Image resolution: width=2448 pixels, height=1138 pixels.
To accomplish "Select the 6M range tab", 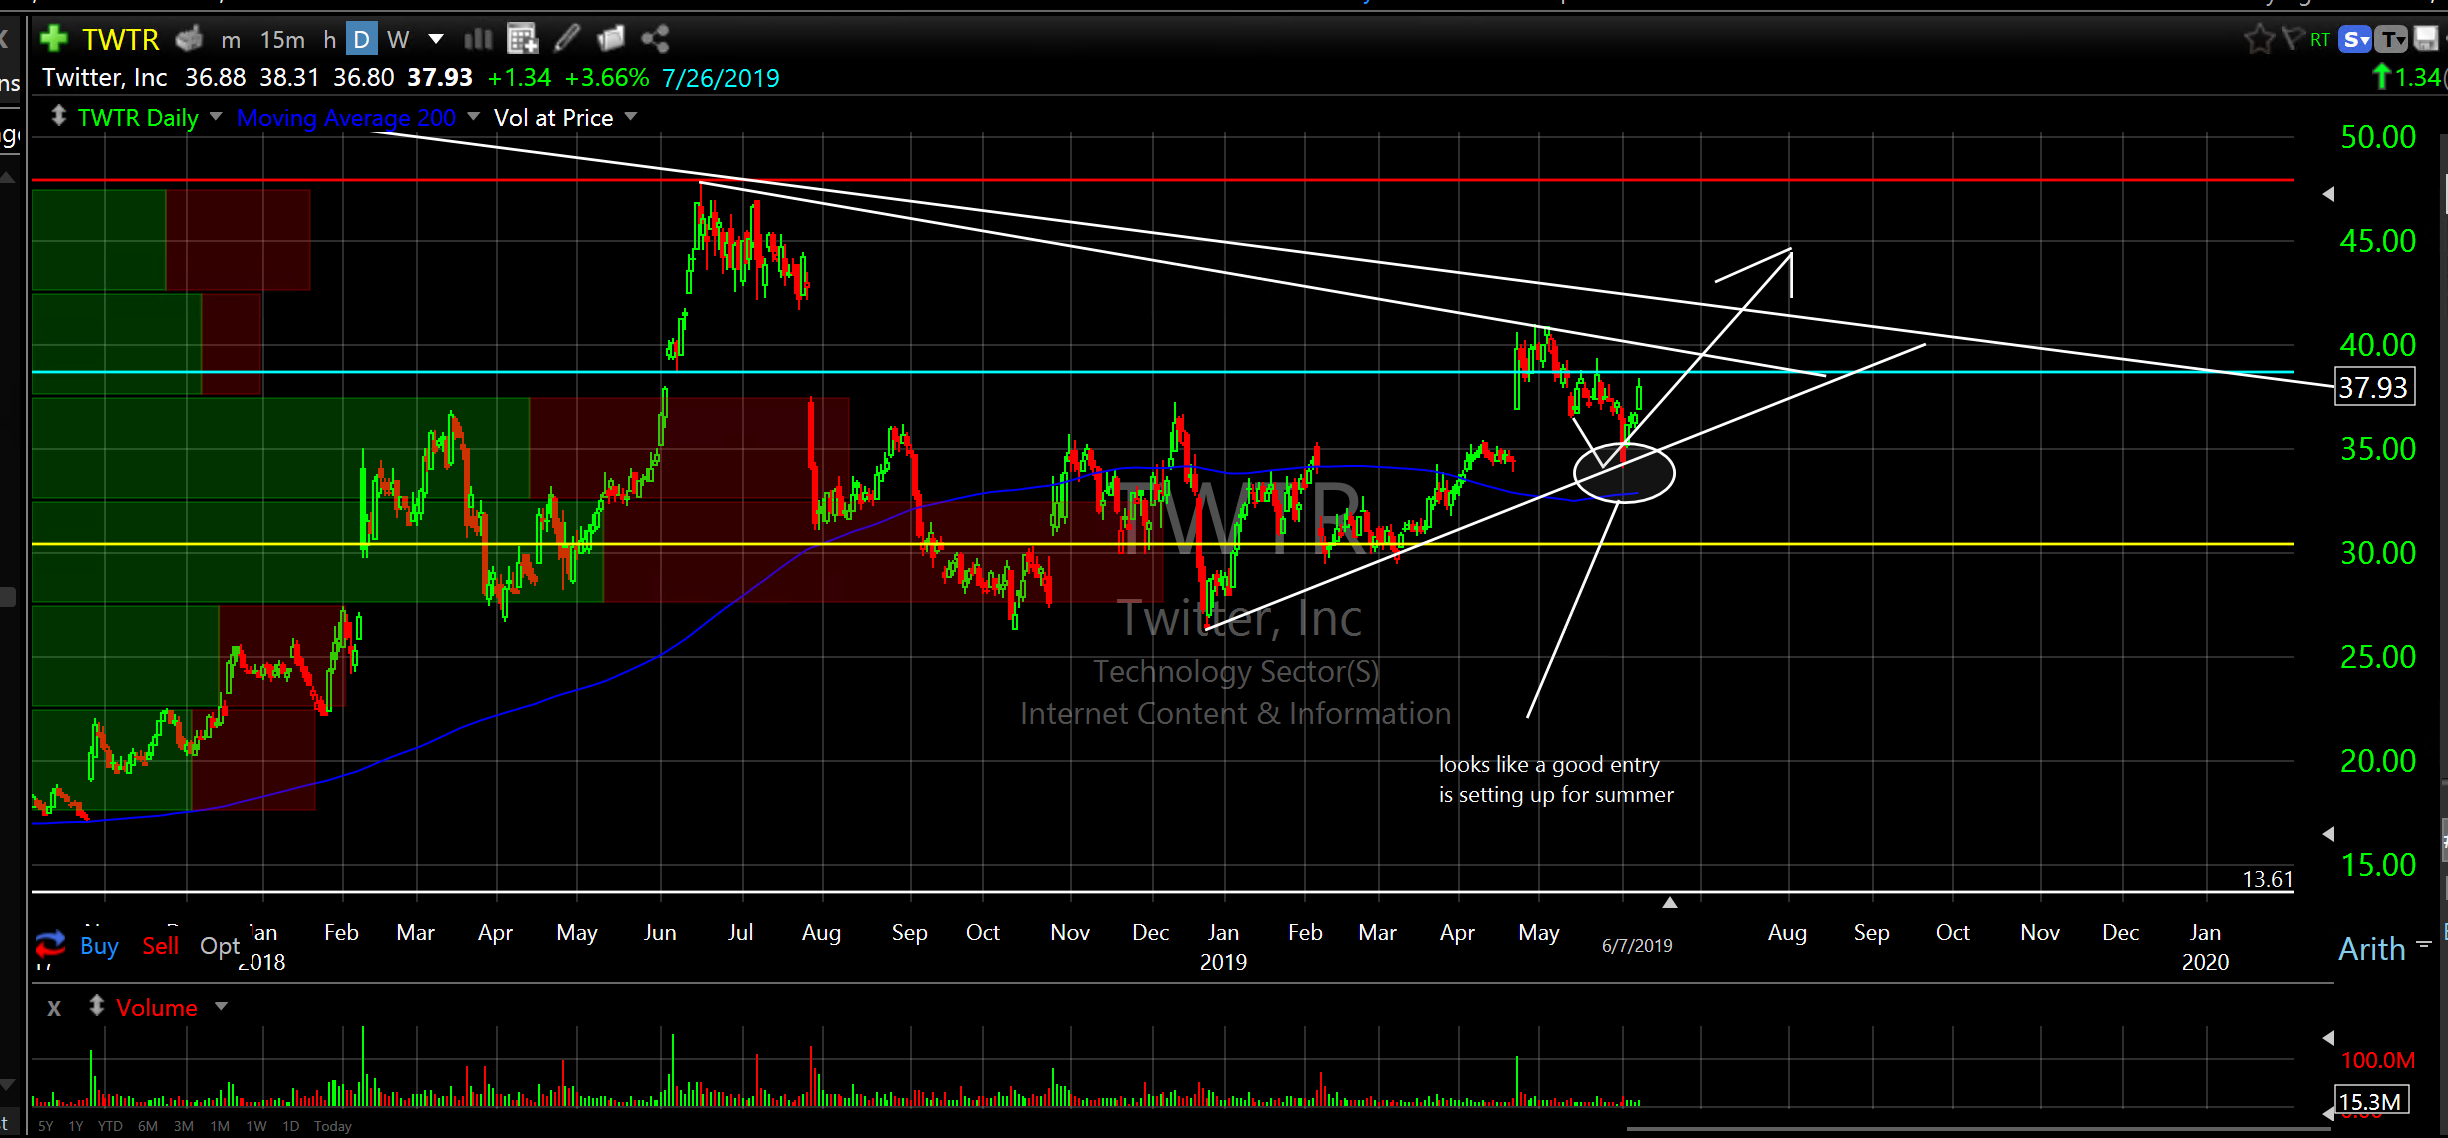I will [148, 1126].
